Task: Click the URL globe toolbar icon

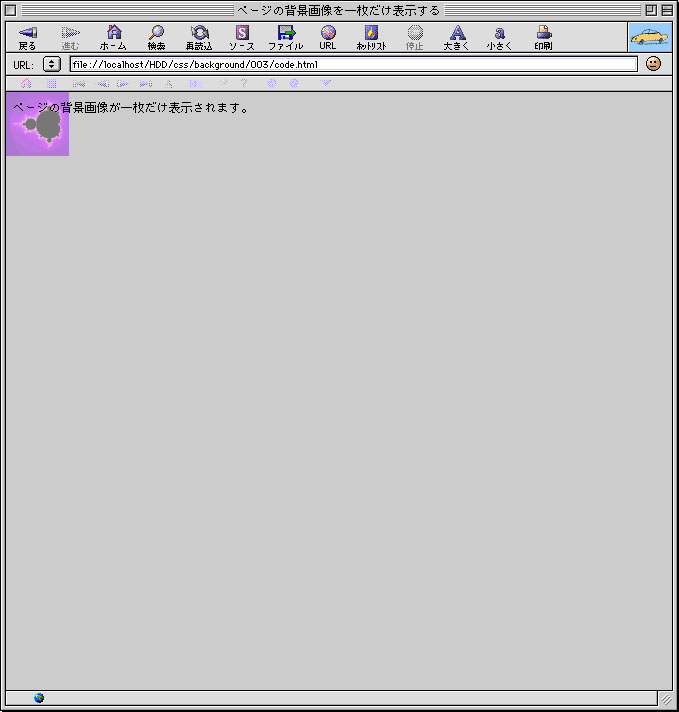Action: pyautogui.click(x=328, y=38)
